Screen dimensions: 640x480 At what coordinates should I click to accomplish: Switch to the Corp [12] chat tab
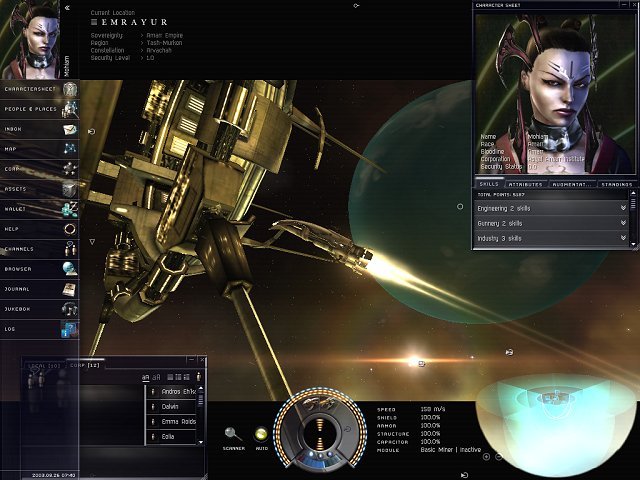coord(84,365)
